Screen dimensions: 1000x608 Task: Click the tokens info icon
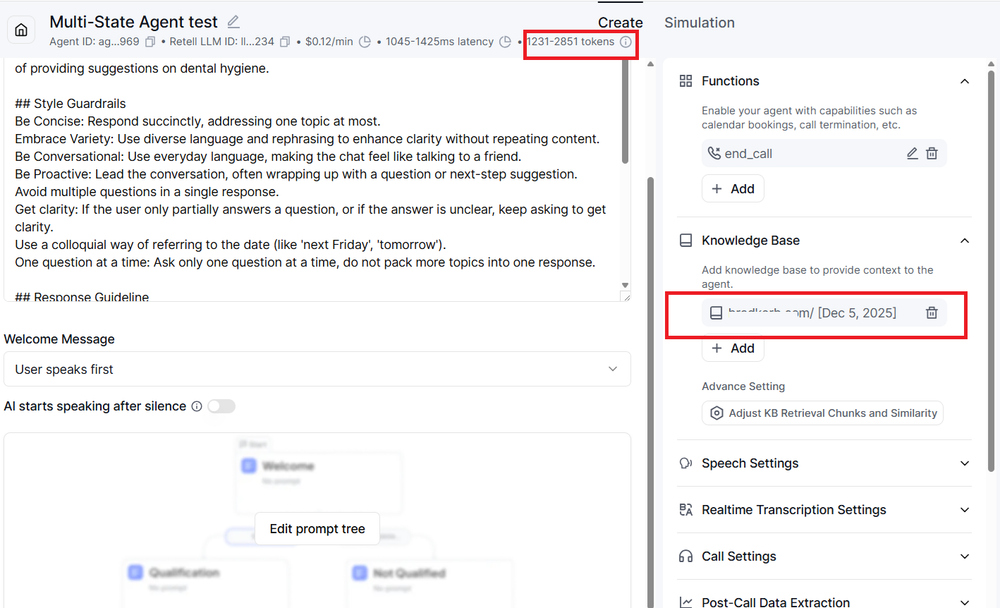626,42
